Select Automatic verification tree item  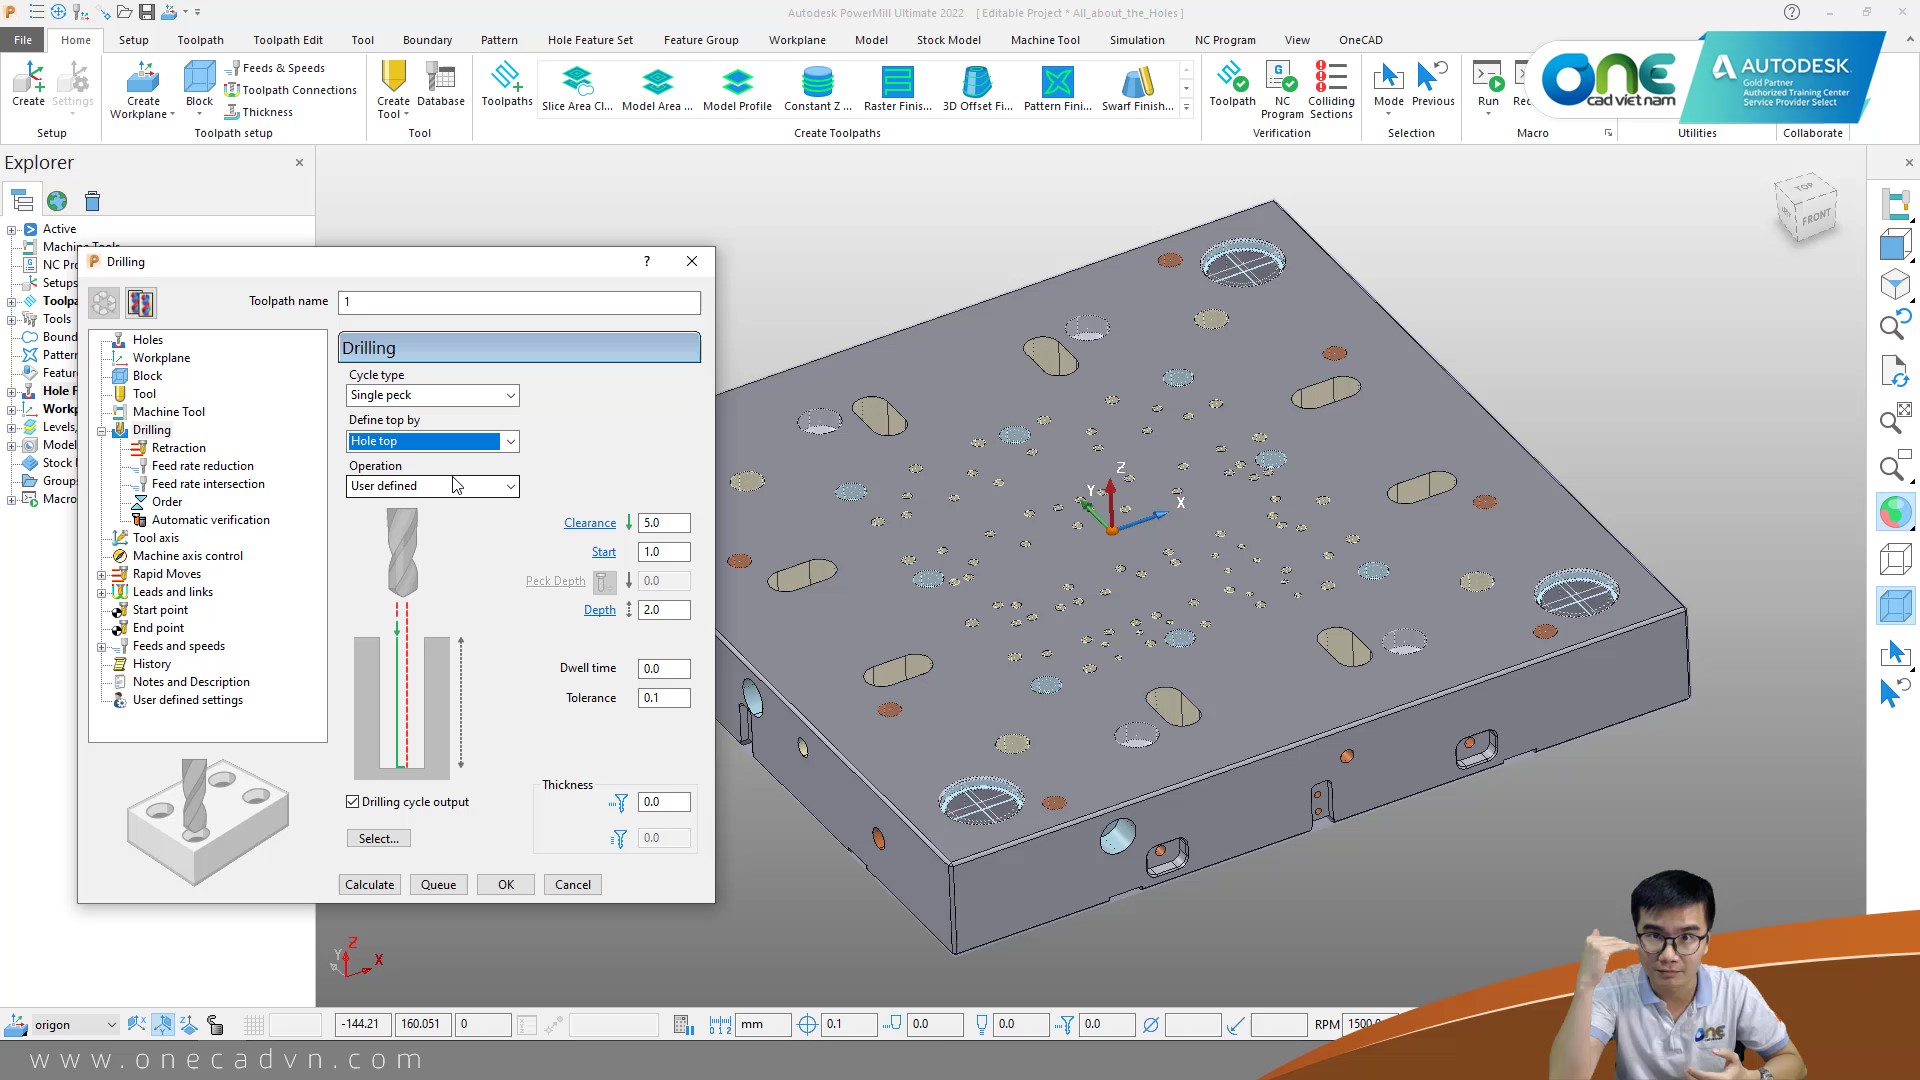point(211,520)
